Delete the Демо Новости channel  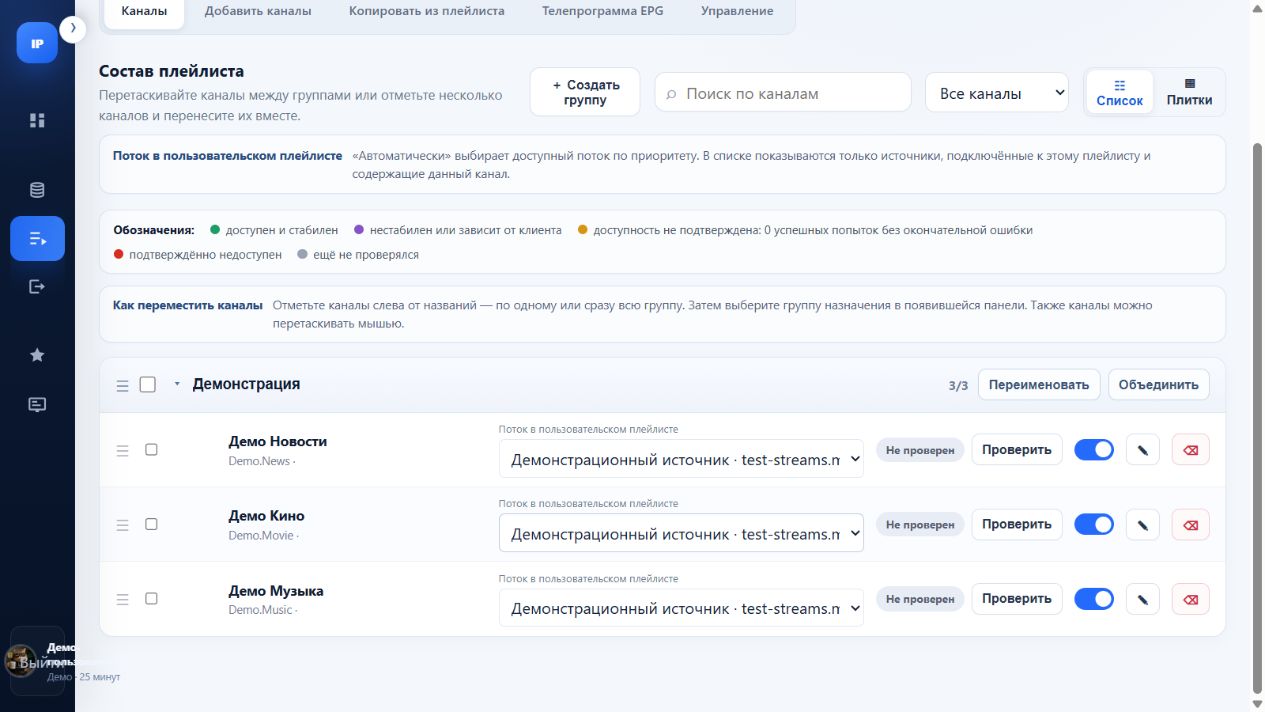click(x=1190, y=450)
